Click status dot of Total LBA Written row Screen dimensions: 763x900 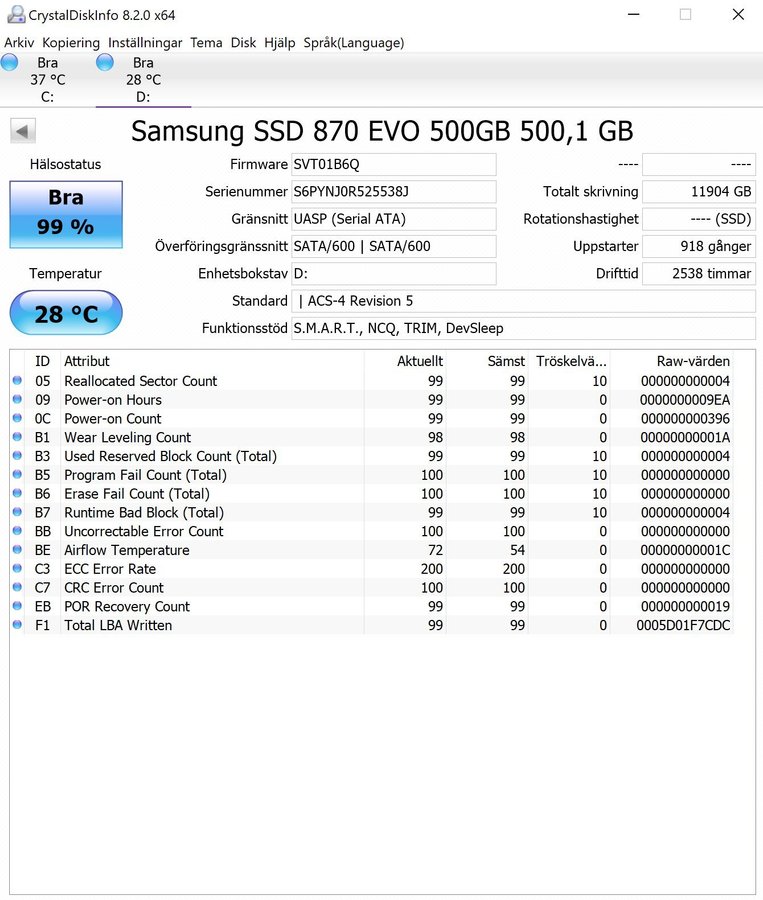[17, 624]
